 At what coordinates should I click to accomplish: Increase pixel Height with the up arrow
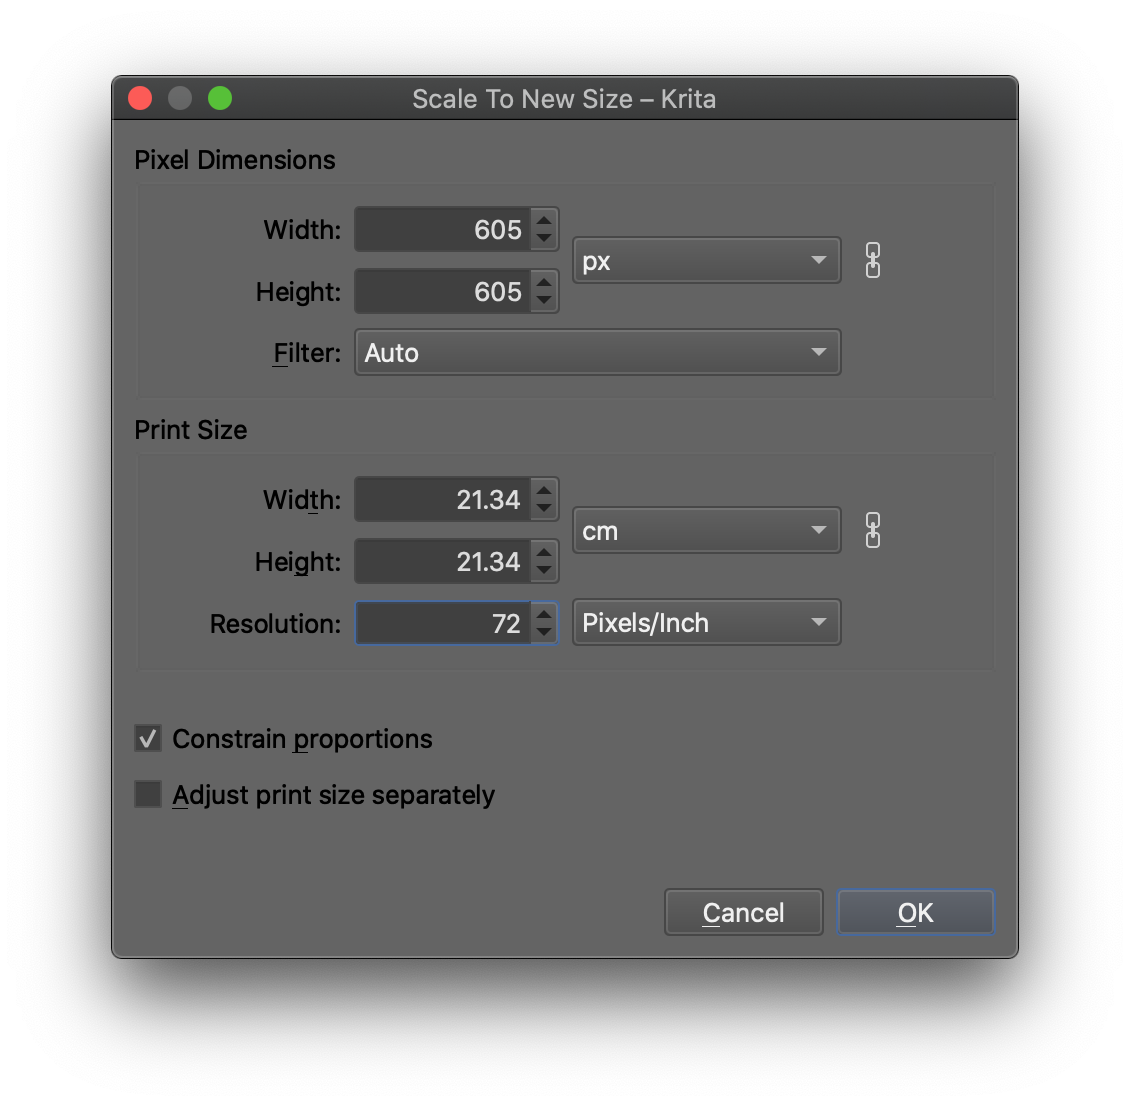point(544,283)
